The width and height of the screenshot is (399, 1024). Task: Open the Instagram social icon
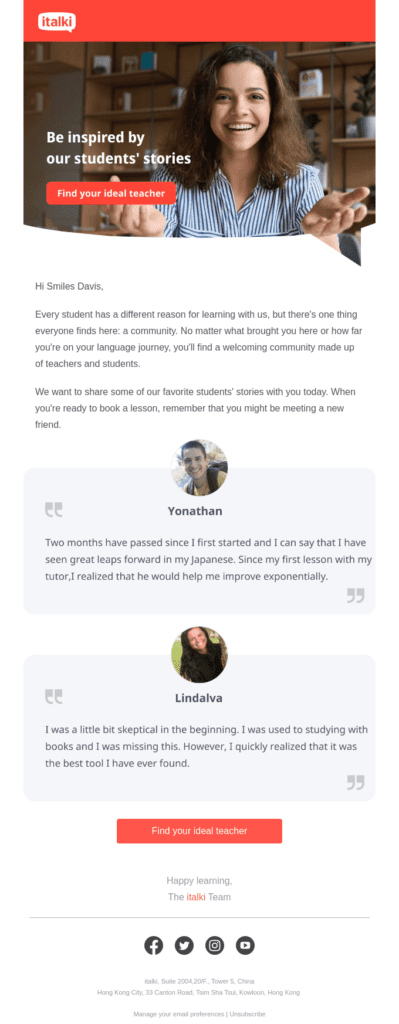point(215,945)
